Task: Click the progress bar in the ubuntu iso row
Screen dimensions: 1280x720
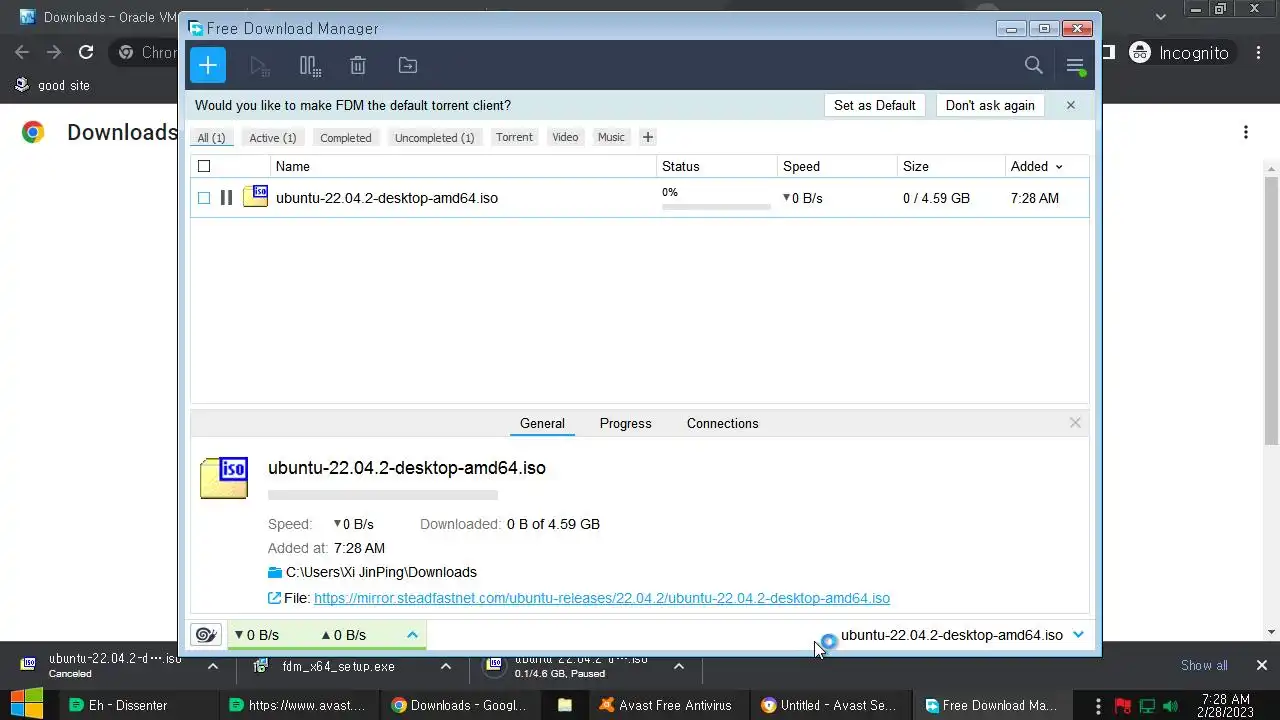Action: pos(716,207)
